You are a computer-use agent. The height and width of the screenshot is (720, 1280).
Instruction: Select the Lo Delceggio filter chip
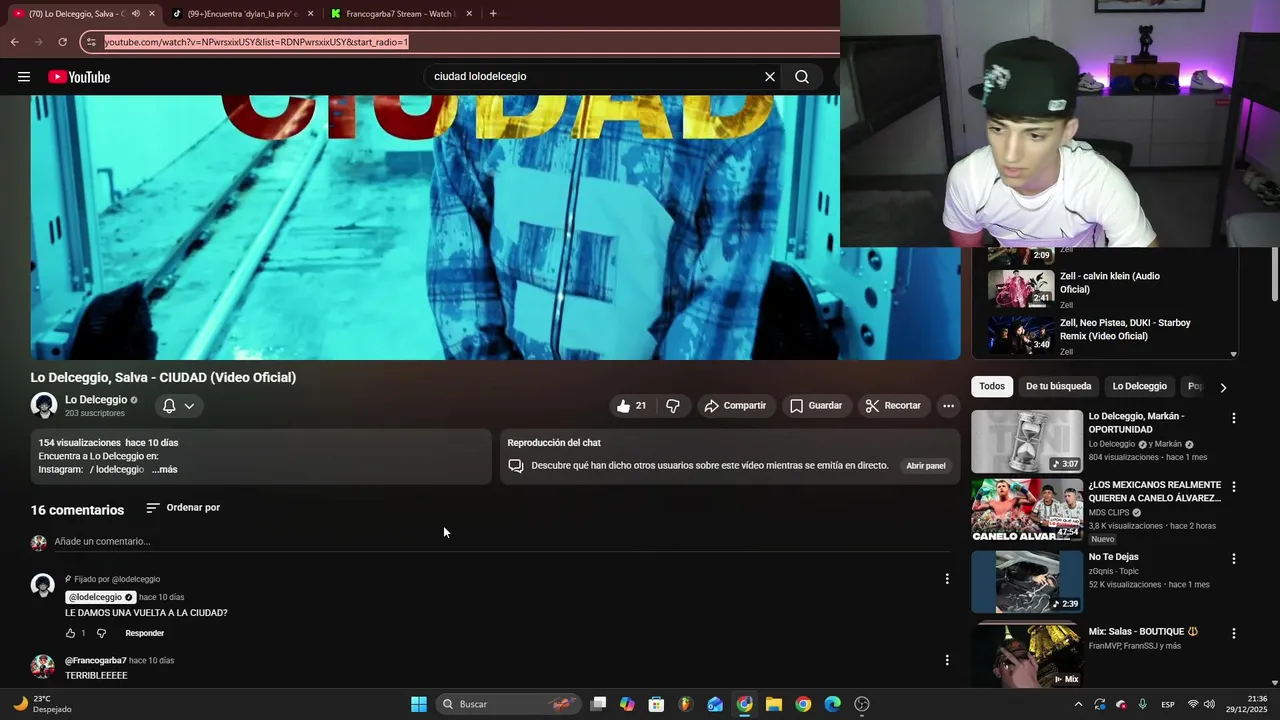(x=1139, y=386)
